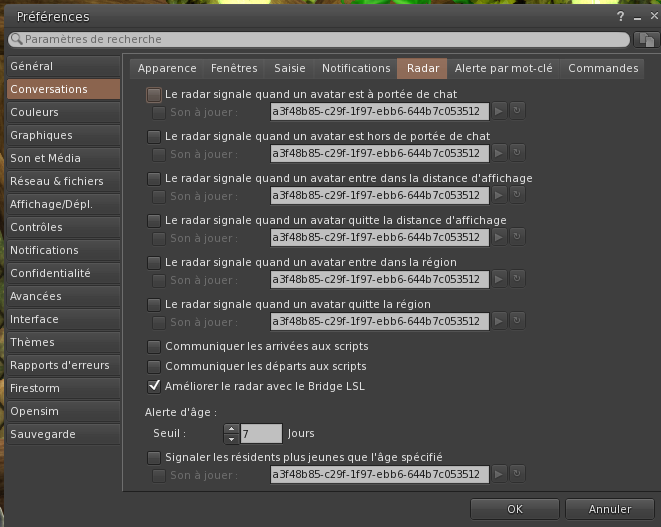Reset the sound for avatar leaving draw distance
Viewport: 661px width, 527px height.
click(517, 238)
